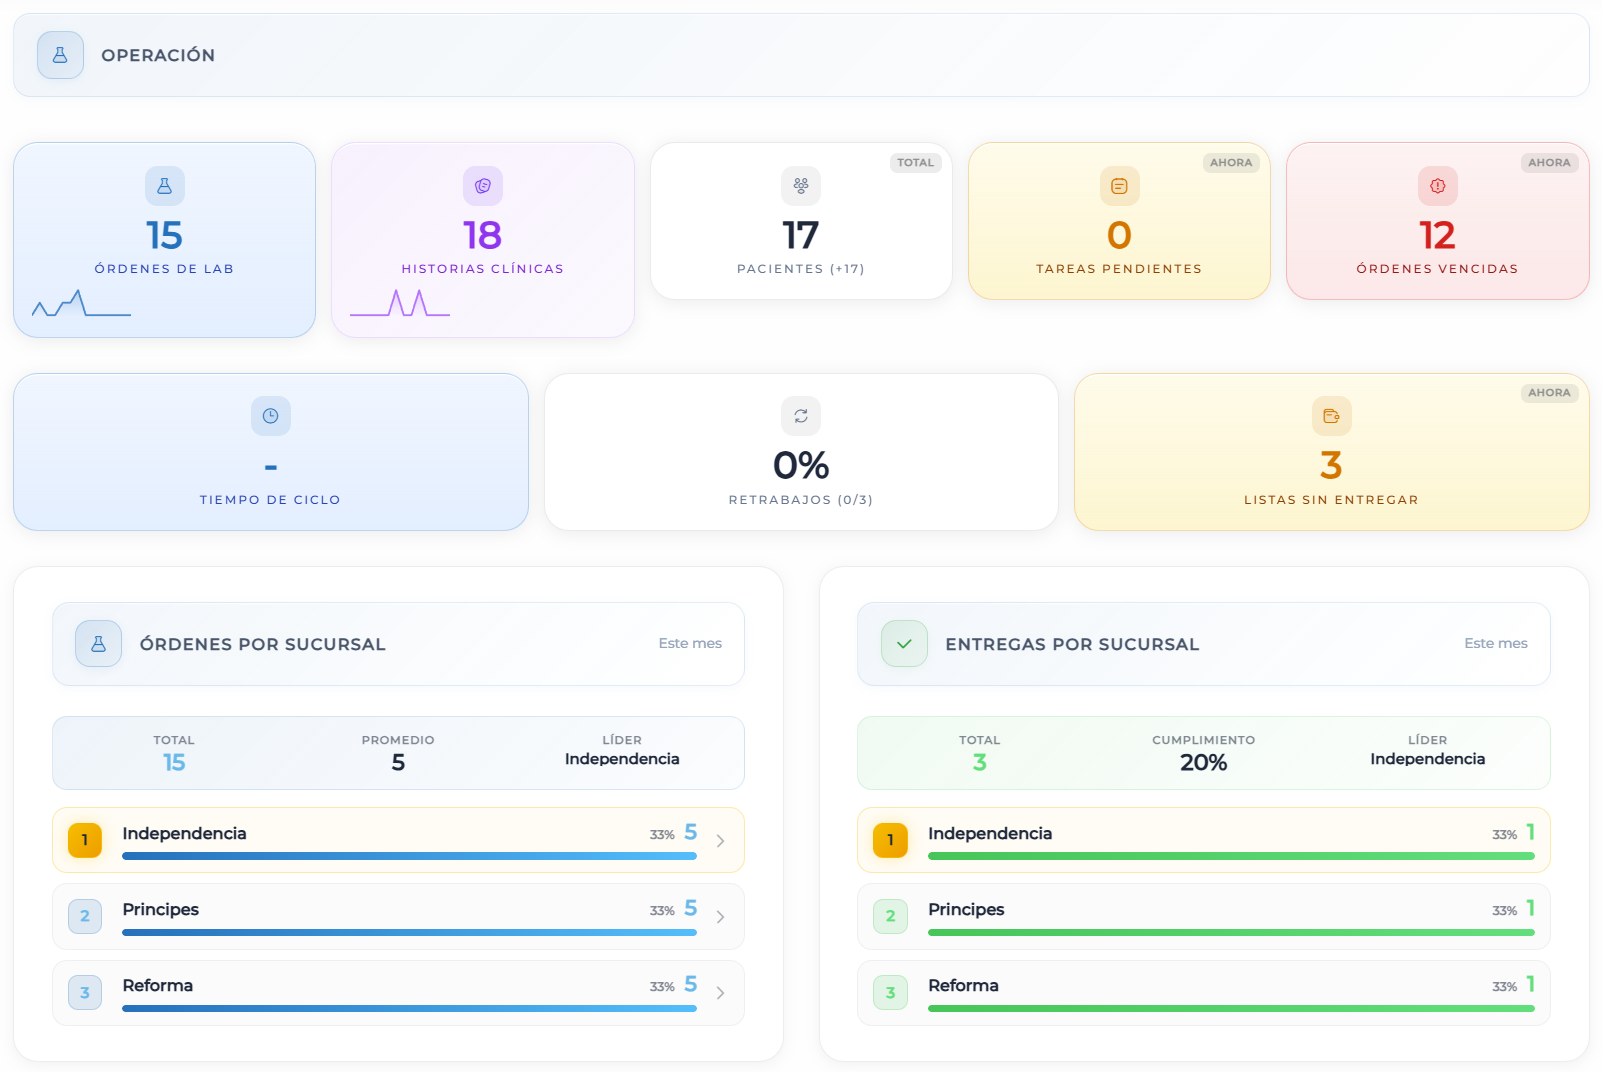Open the Entregas por Sucursal 'Este mes' filter
This screenshot has height=1072, width=1602.
coord(1495,643)
